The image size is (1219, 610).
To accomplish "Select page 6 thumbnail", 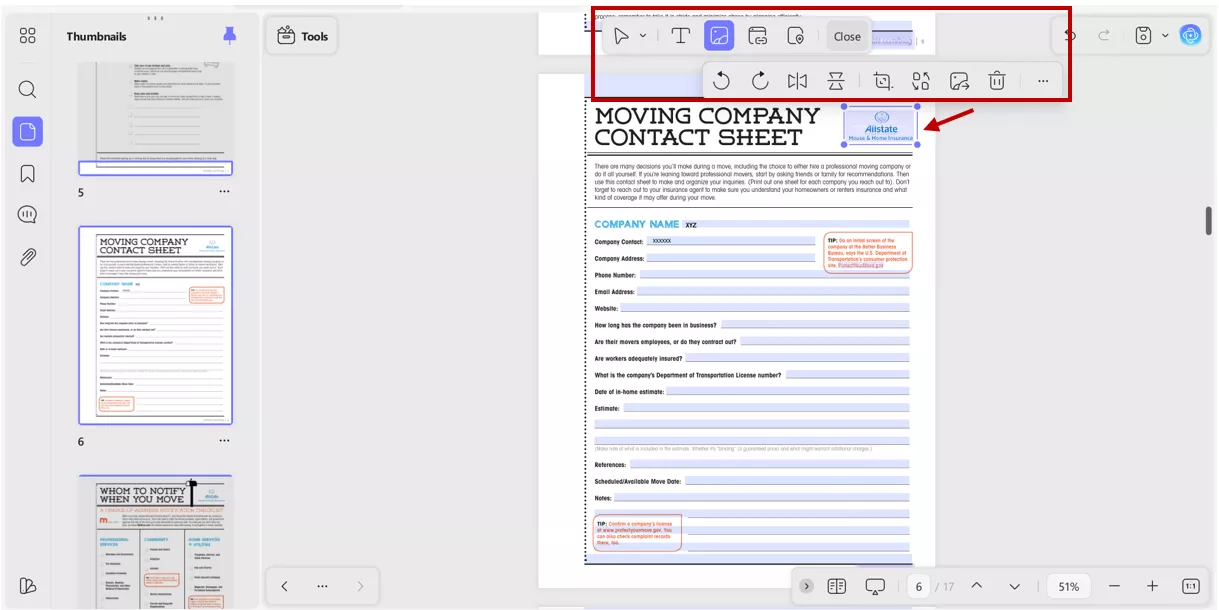I will tap(156, 325).
